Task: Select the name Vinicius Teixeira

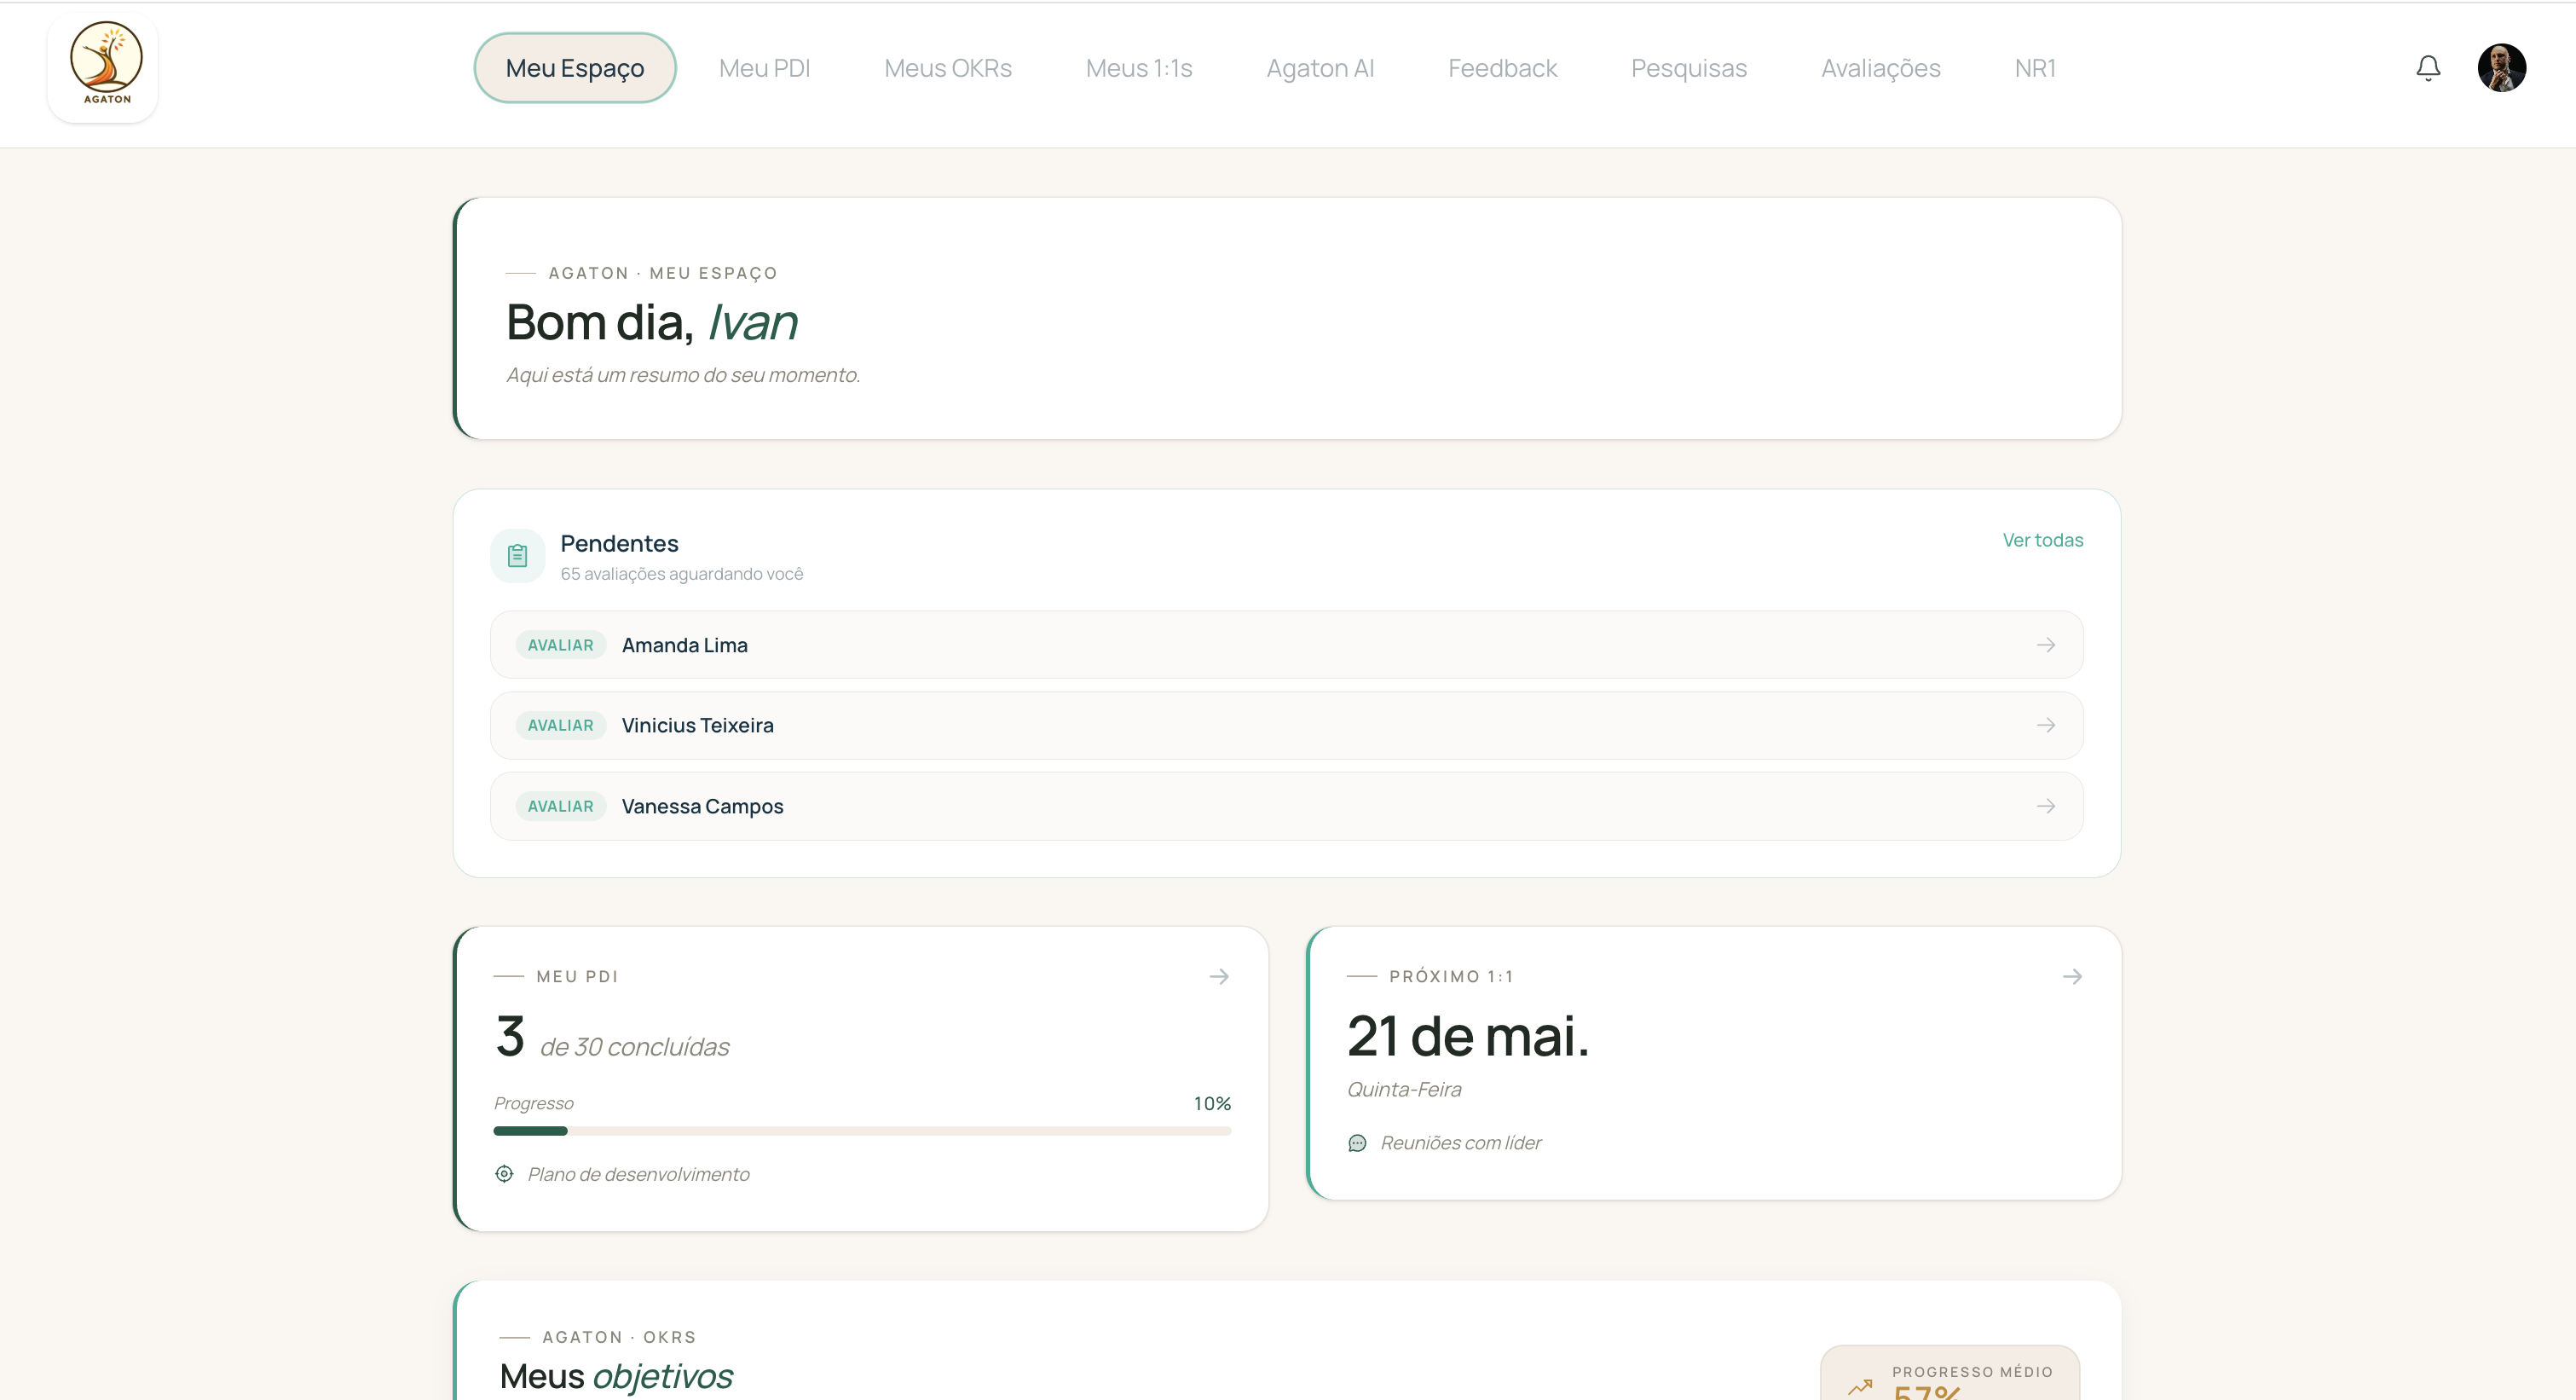Action: pos(697,725)
